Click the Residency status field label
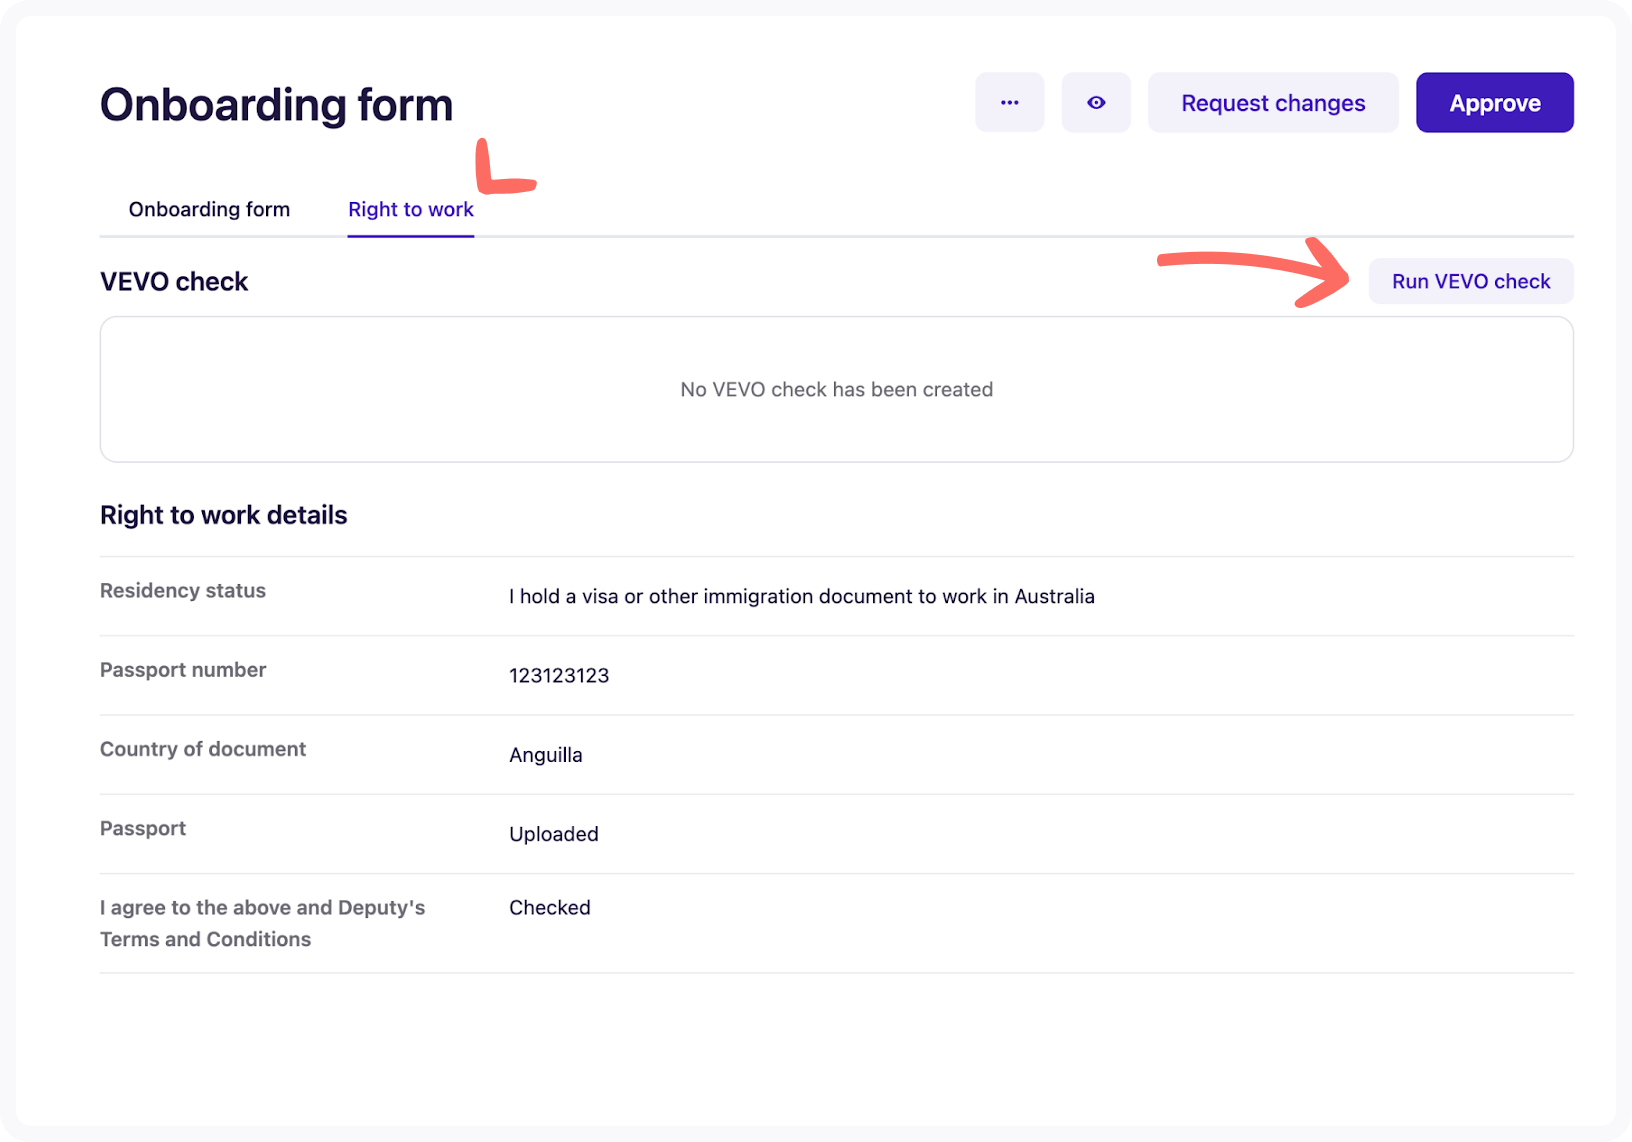This screenshot has width=1632, height=1142. tap(182, 590)
